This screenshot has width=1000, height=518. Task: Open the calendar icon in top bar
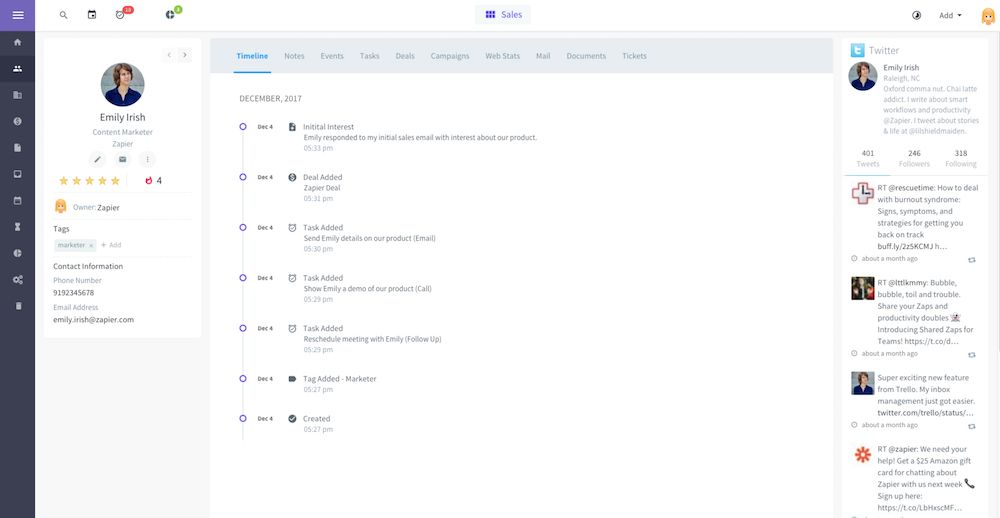pos(92,15)
